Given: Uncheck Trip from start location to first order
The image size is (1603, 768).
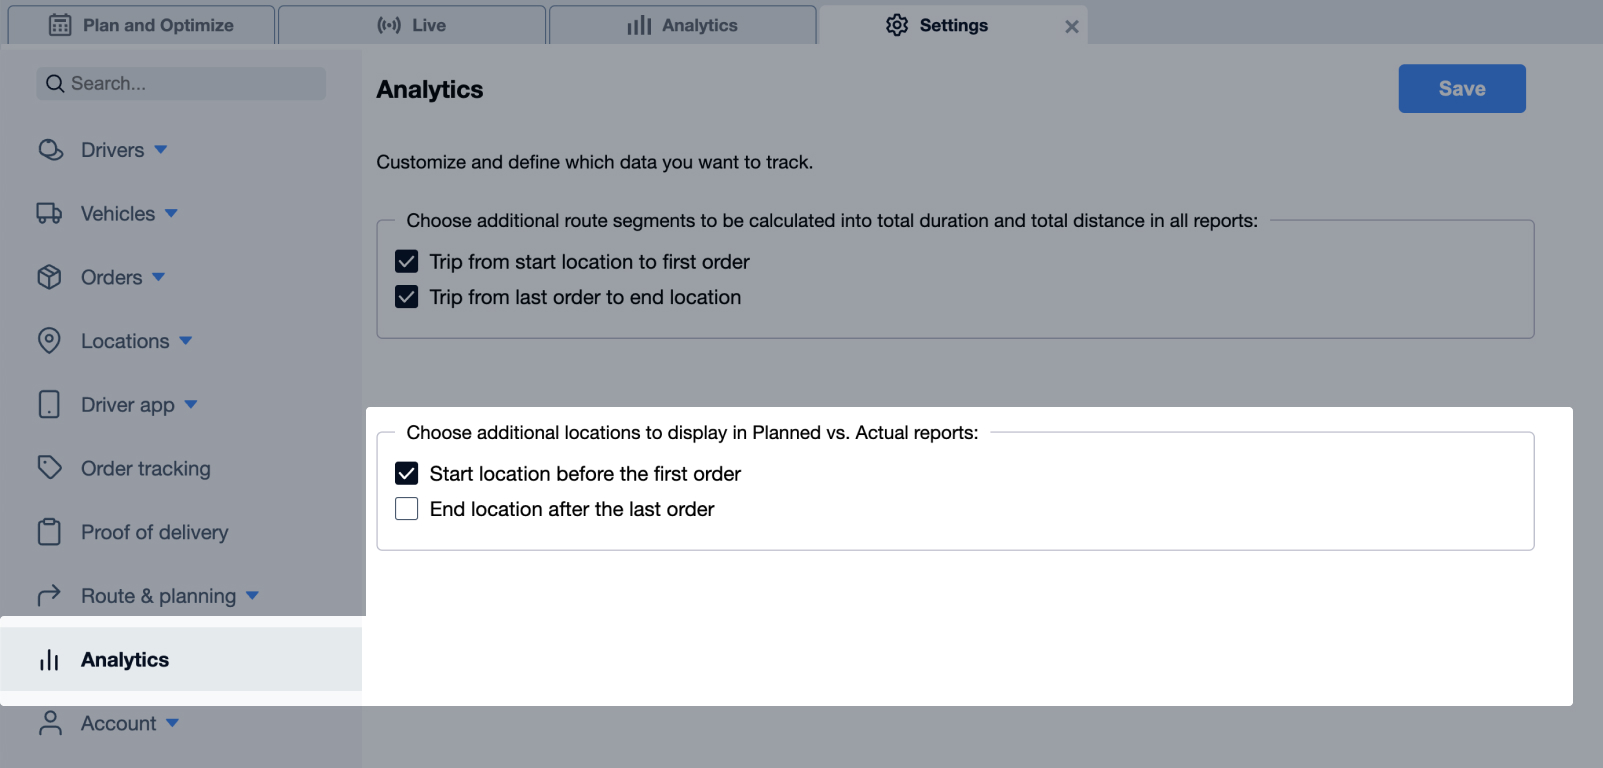Looking at the screenshot, I should [407, 262].
